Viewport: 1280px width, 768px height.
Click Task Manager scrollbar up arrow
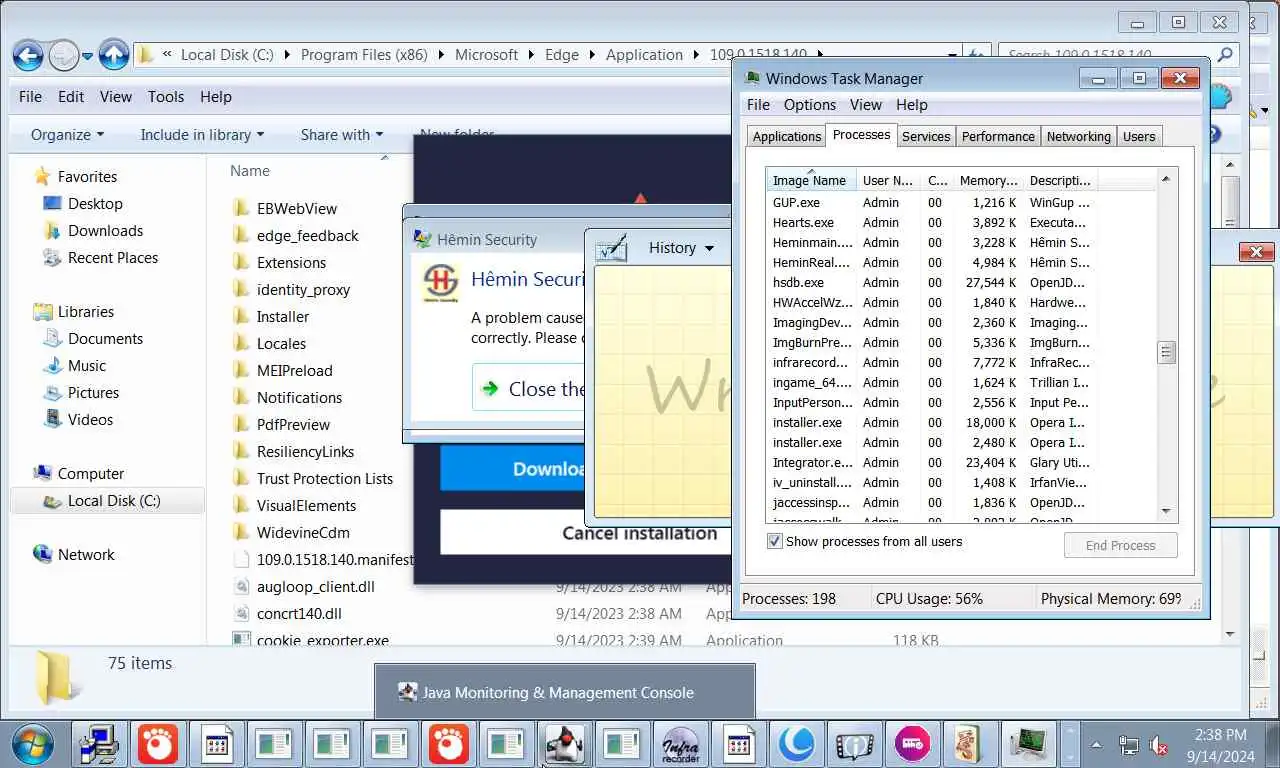coord(1166,178)
